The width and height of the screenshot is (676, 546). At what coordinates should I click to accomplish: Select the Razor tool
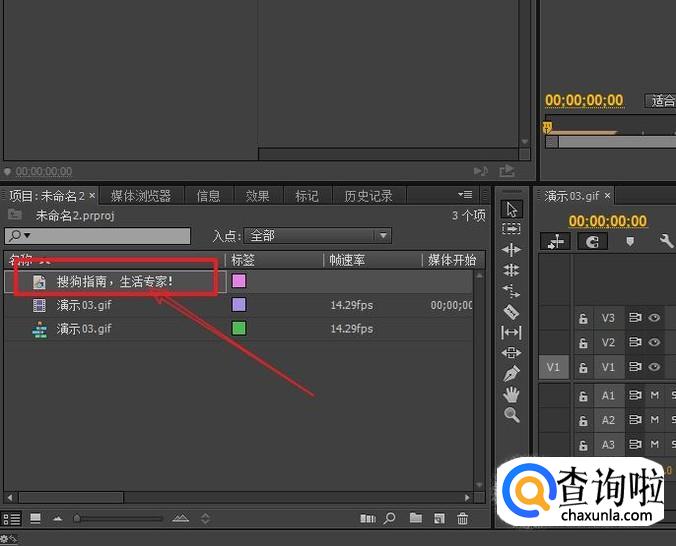[511, 312]
